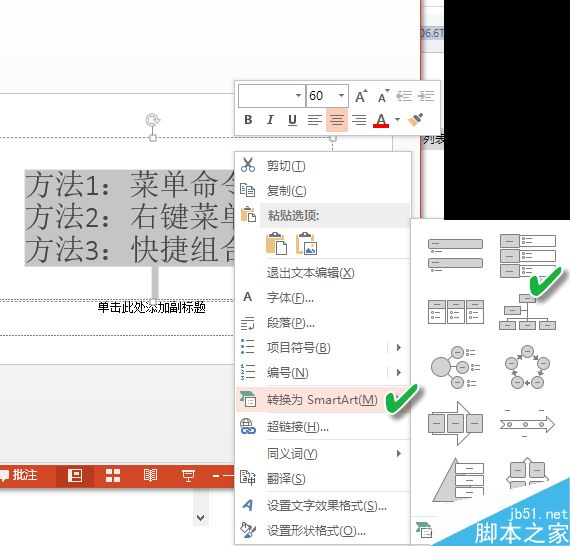Image resolution: width=570 pixels, height=546 pixels.
Task: Apply red font color A button
Action: (x=381, y=120)
